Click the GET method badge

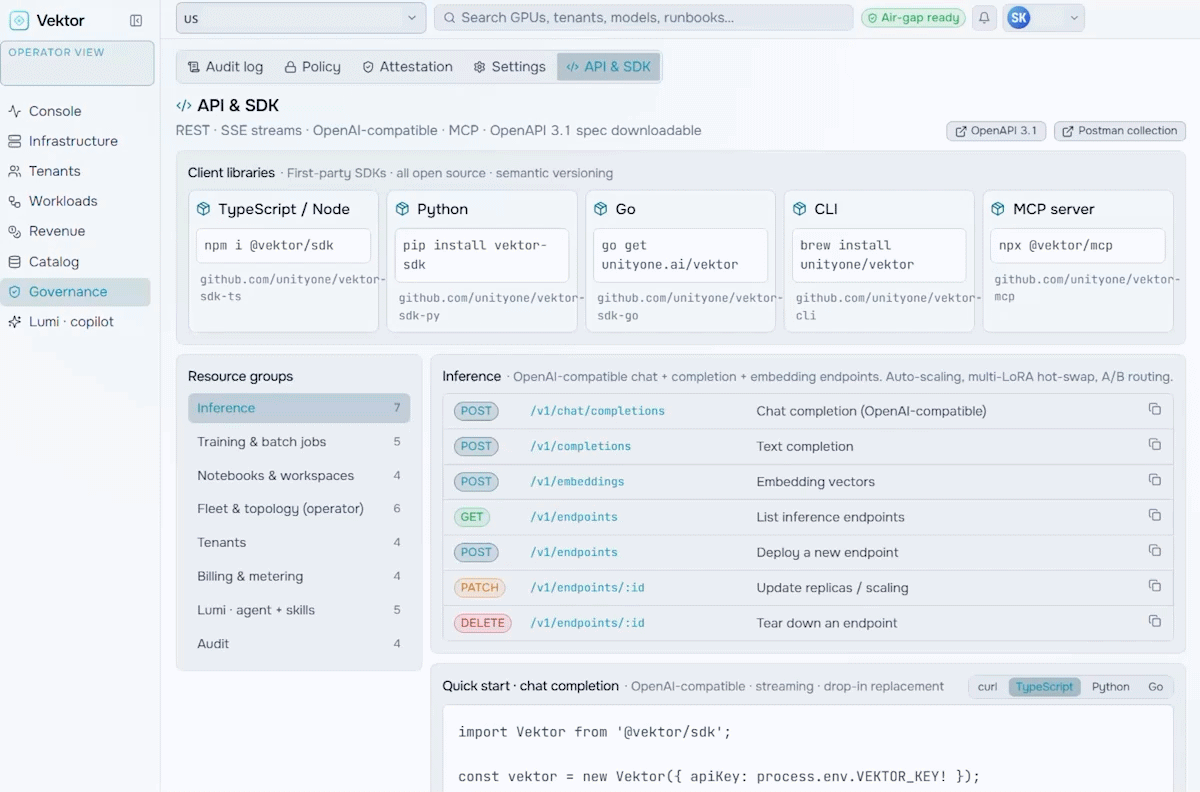(x=472, y=517)
